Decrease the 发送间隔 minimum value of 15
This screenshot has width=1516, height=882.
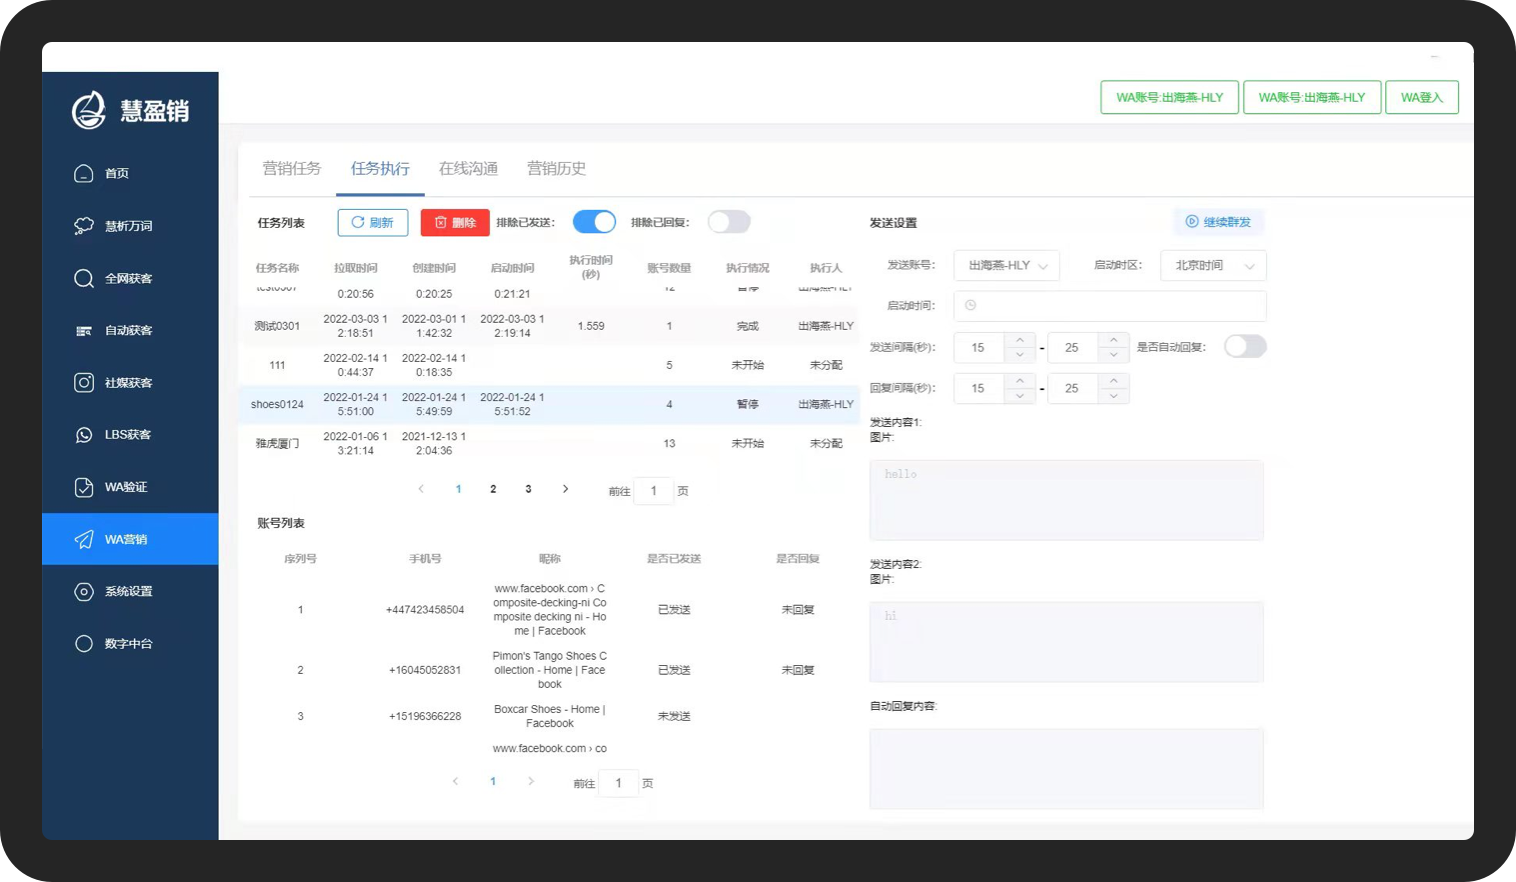(1019, 355)
